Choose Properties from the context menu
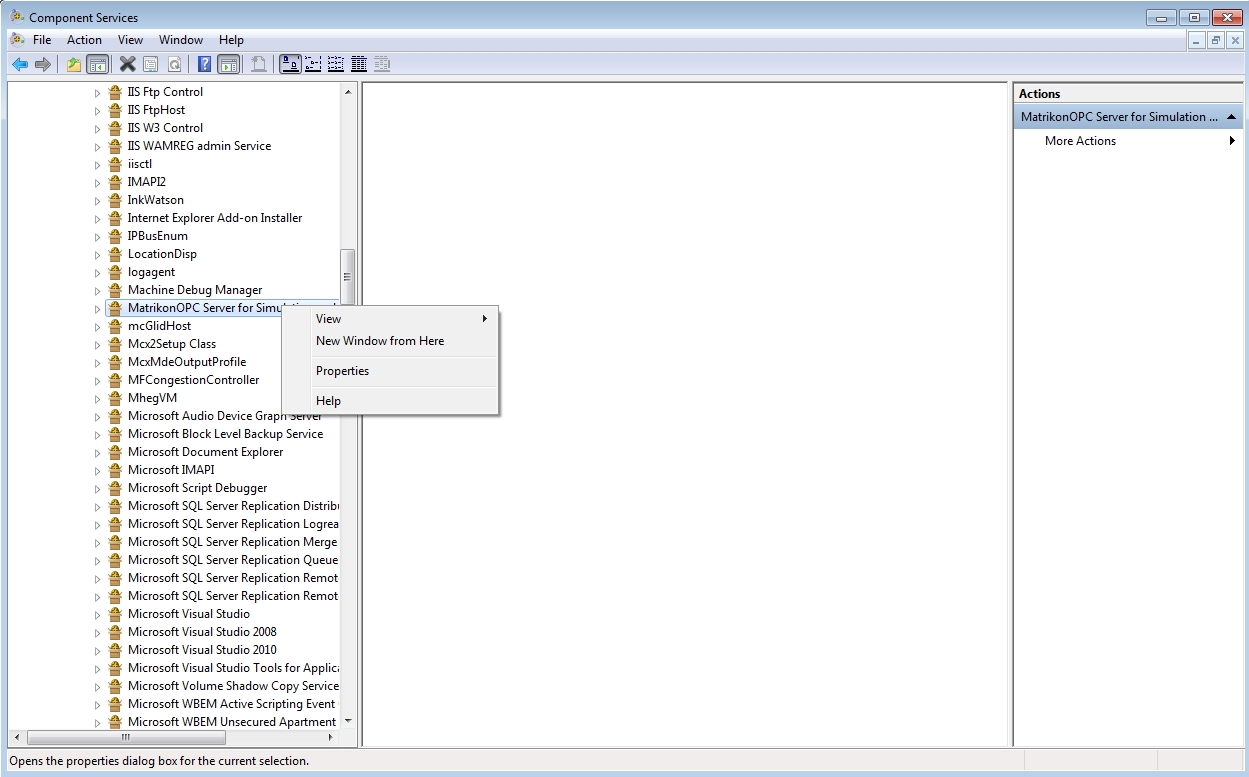Screen dimensions: 1249x777 (342, 371)
